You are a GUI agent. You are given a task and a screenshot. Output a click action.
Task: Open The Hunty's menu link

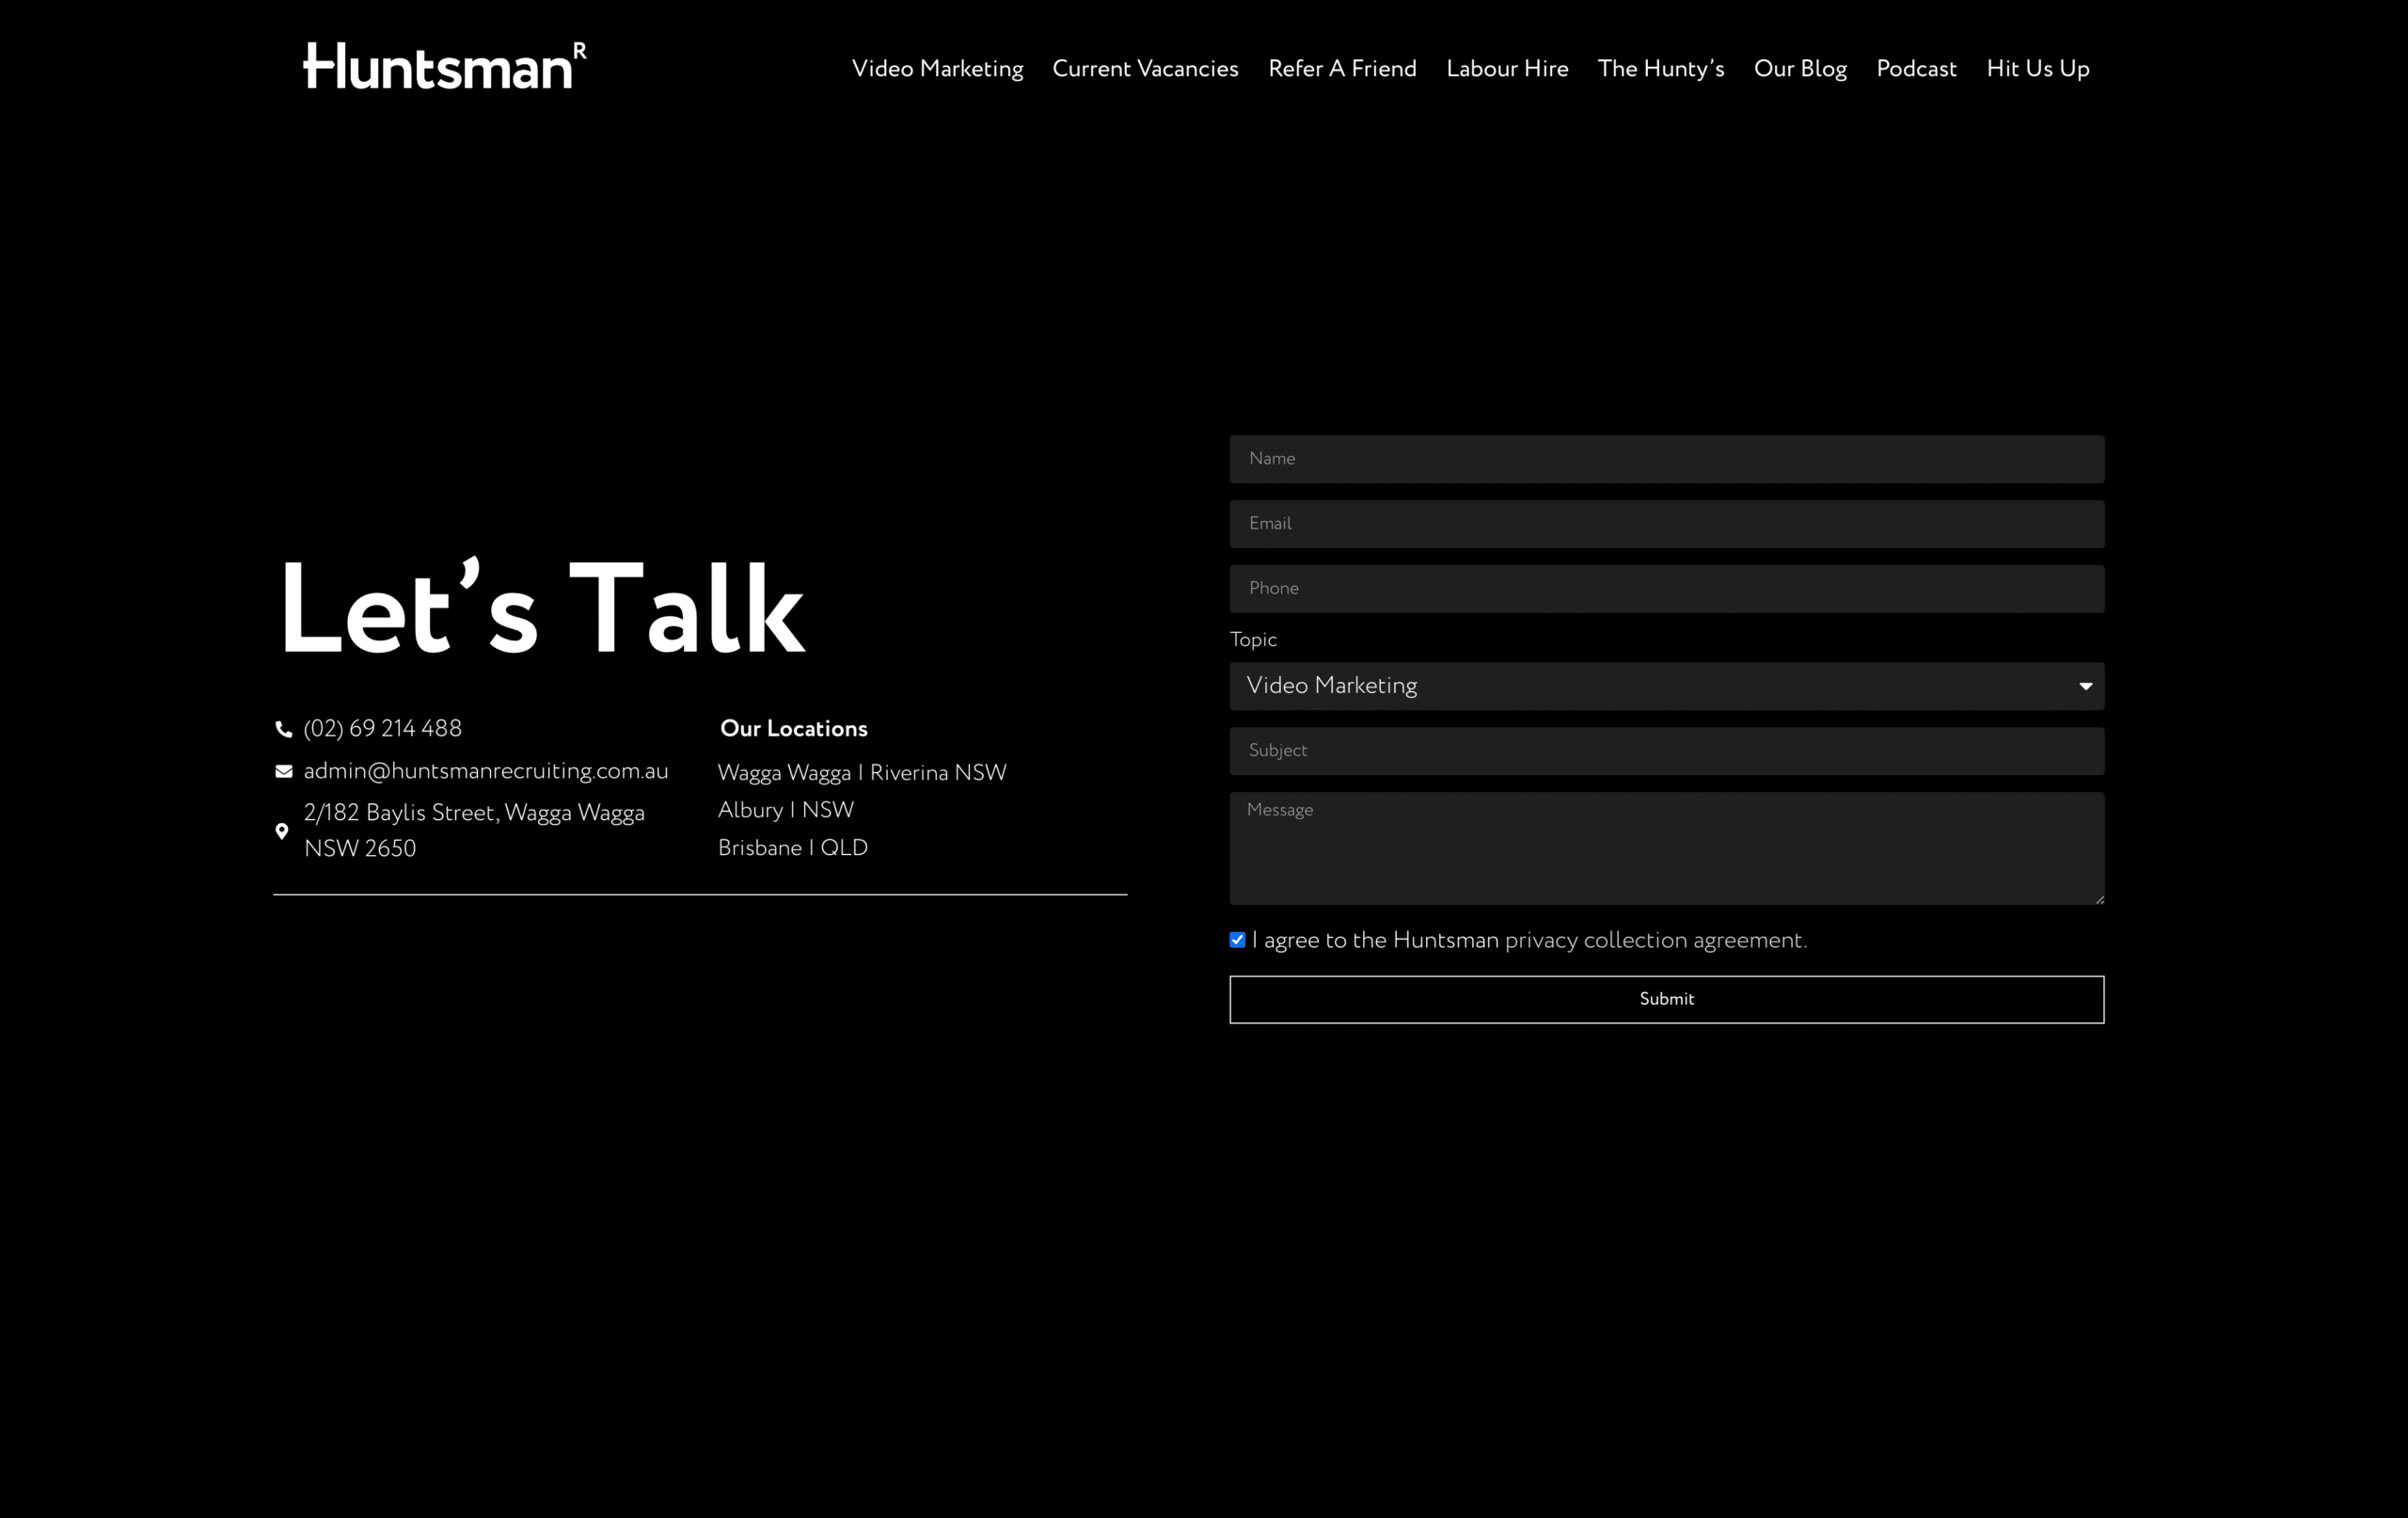coord(1661,69)
